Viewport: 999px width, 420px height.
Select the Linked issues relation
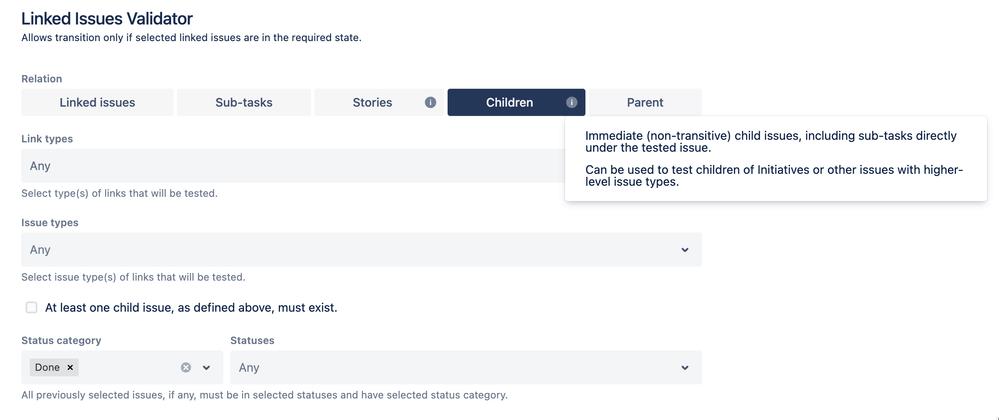97,102
